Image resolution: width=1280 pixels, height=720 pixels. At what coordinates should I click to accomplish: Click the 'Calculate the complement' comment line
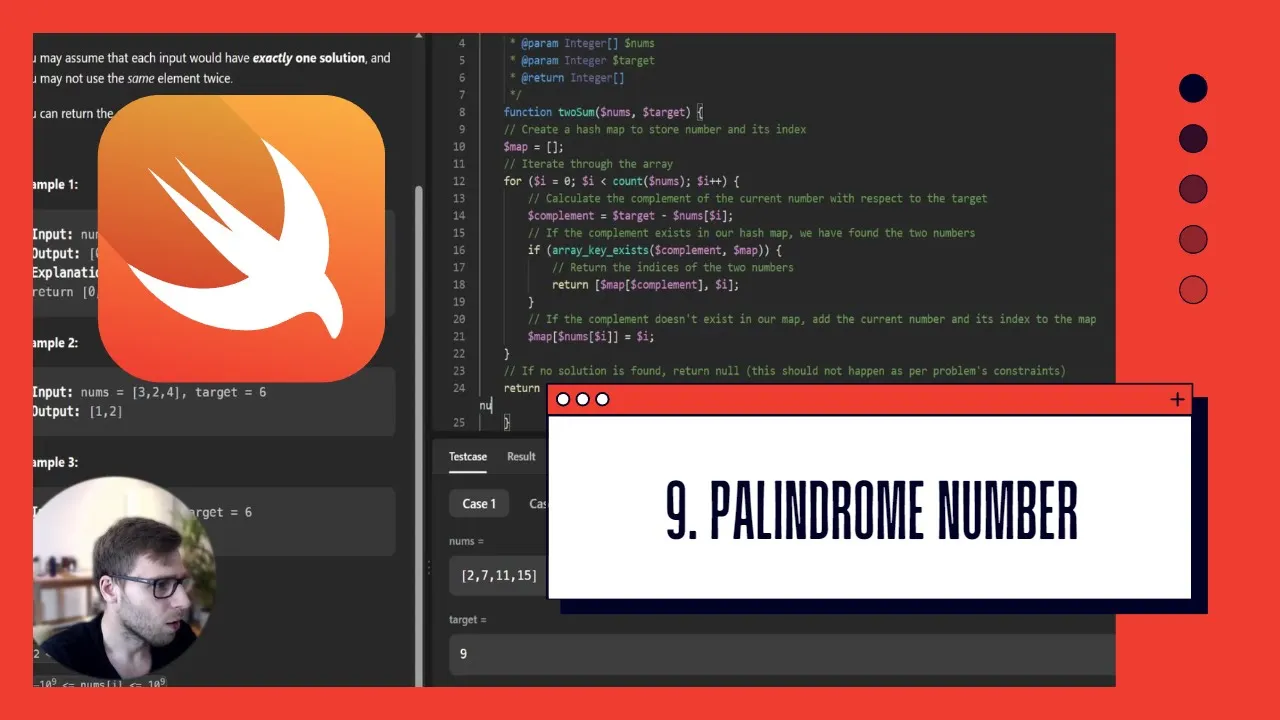(758, 198)
